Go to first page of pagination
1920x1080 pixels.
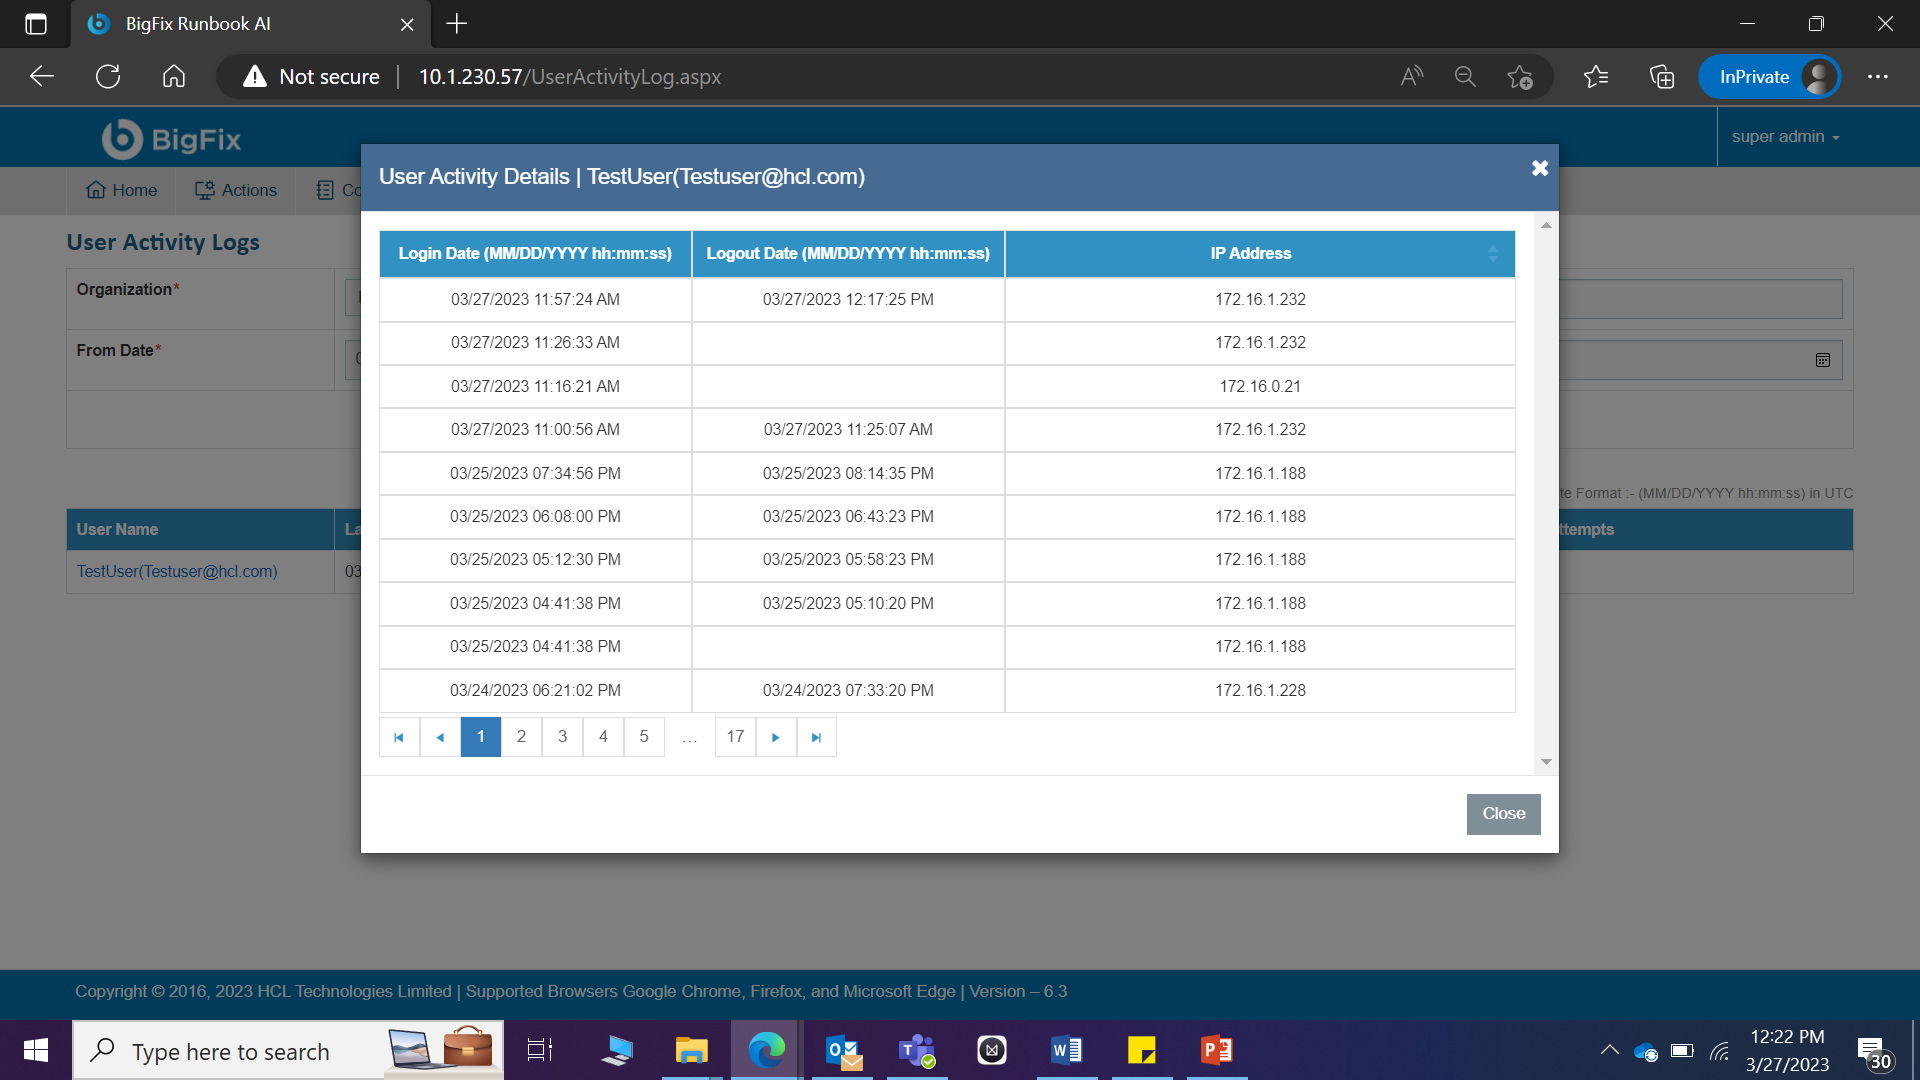click(x=399, y=737)
